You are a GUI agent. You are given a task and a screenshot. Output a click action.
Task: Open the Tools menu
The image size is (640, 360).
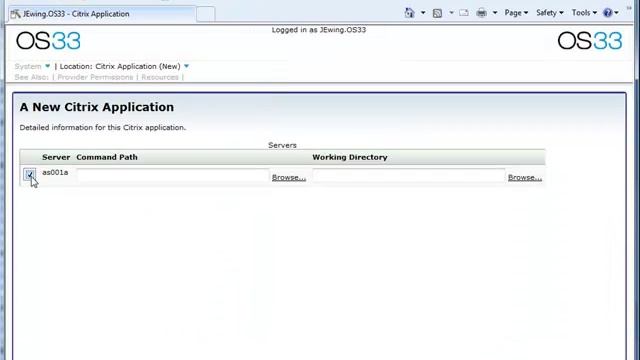point(584,13)
